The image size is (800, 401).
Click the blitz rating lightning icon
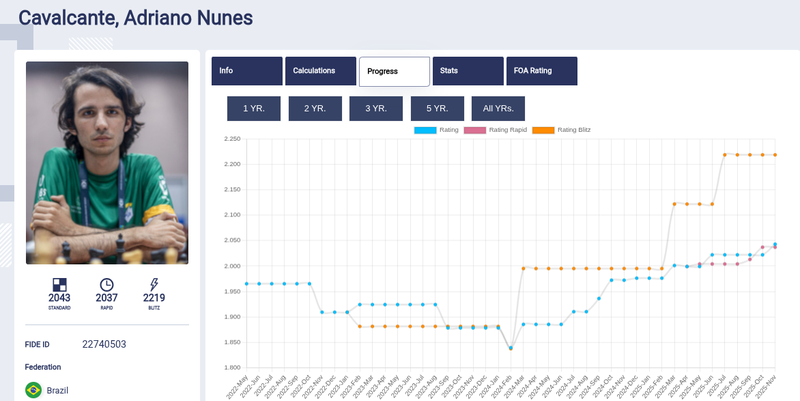[x=153, y=284]
